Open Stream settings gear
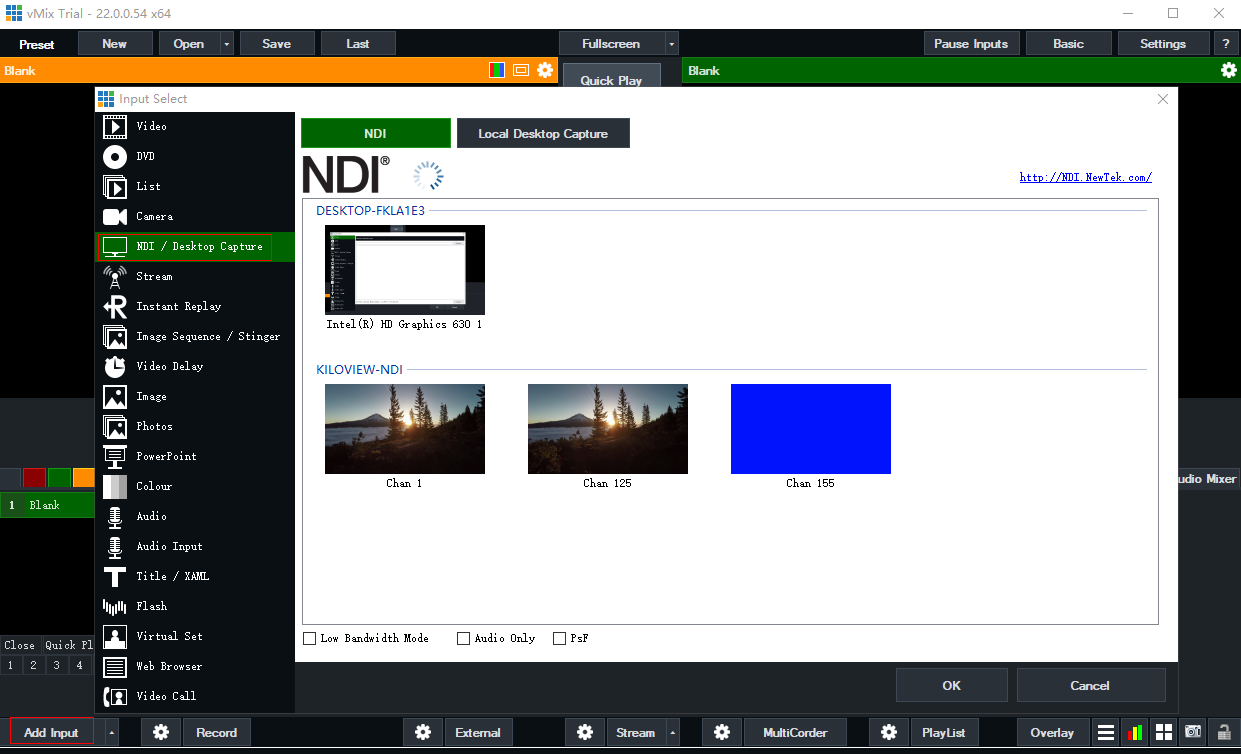The height and width of the screenshot is (754, 1241). (x=585, y=732)
